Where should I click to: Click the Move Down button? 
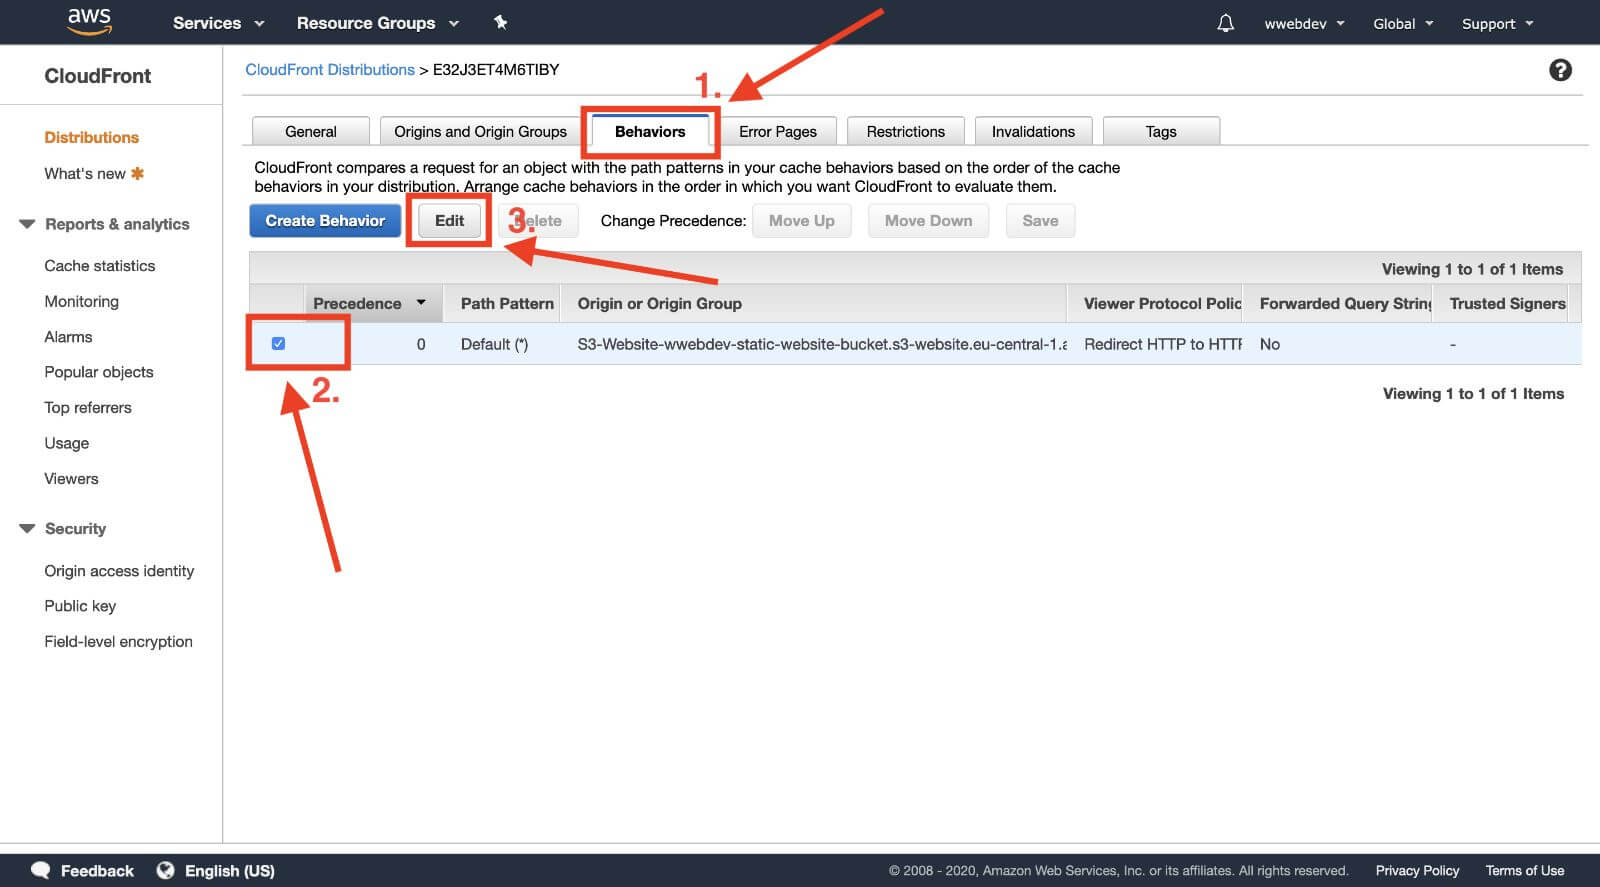click(928, 220)
